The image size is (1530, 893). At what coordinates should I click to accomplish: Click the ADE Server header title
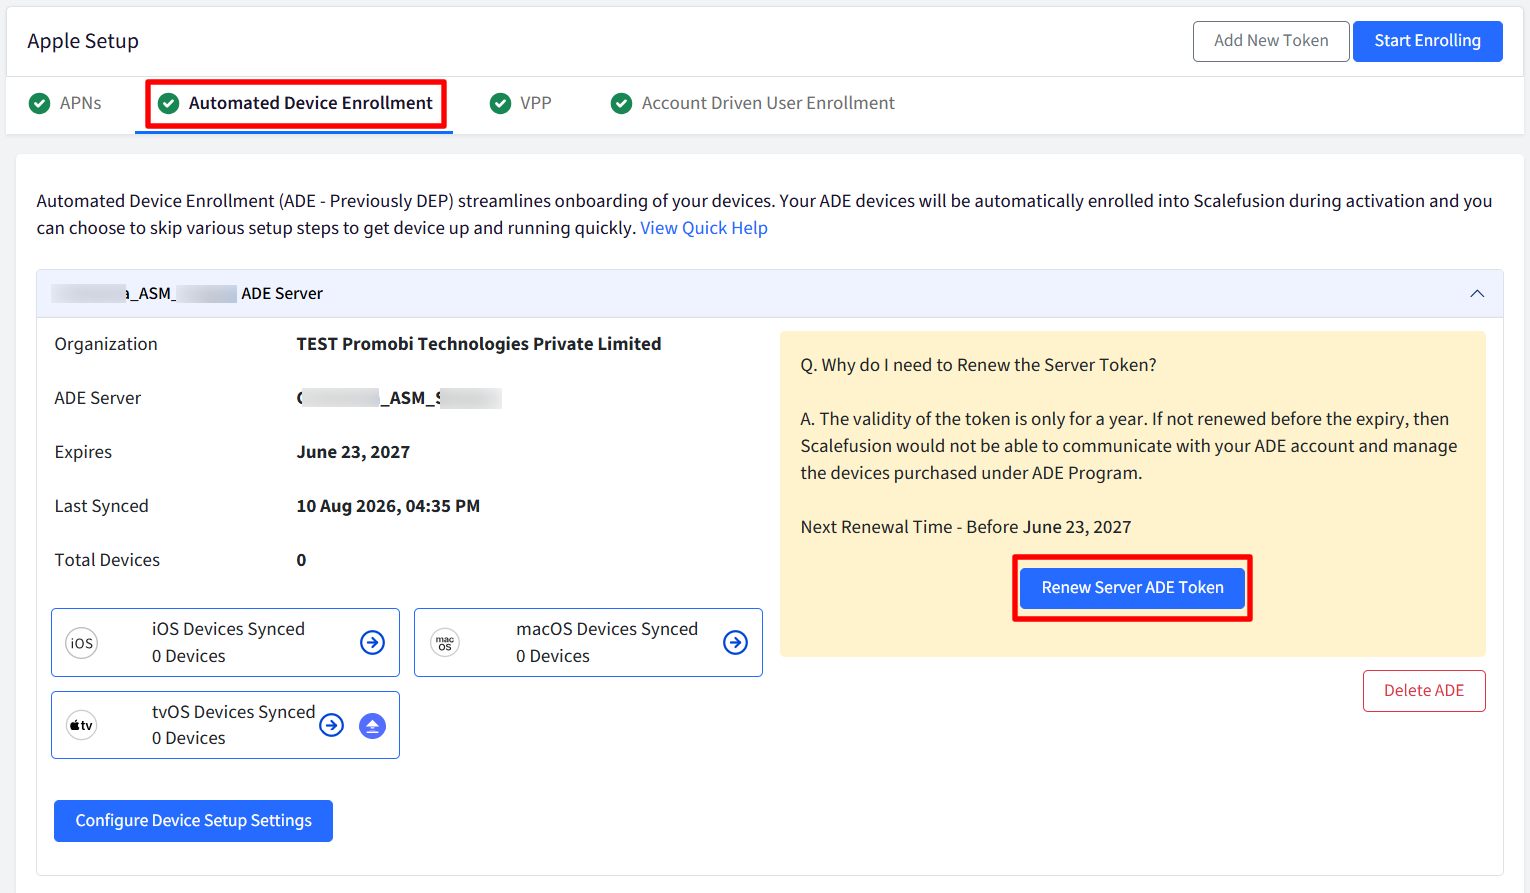(x=187, y=293)
